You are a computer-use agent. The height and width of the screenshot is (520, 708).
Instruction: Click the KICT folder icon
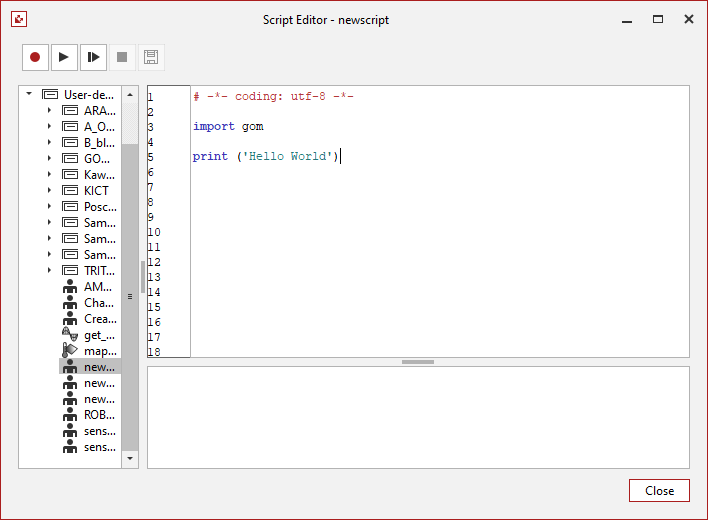click(70, 190)
